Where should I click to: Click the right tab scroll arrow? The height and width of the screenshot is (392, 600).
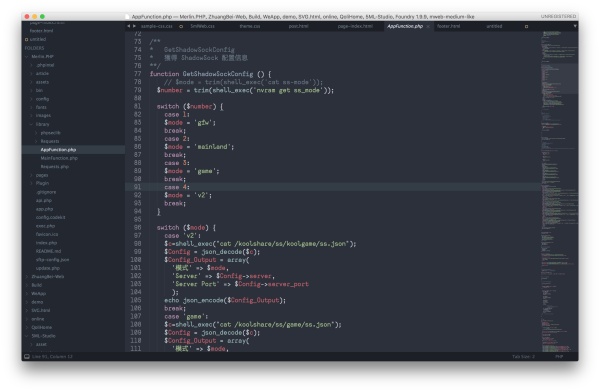[x=134, y=26]
